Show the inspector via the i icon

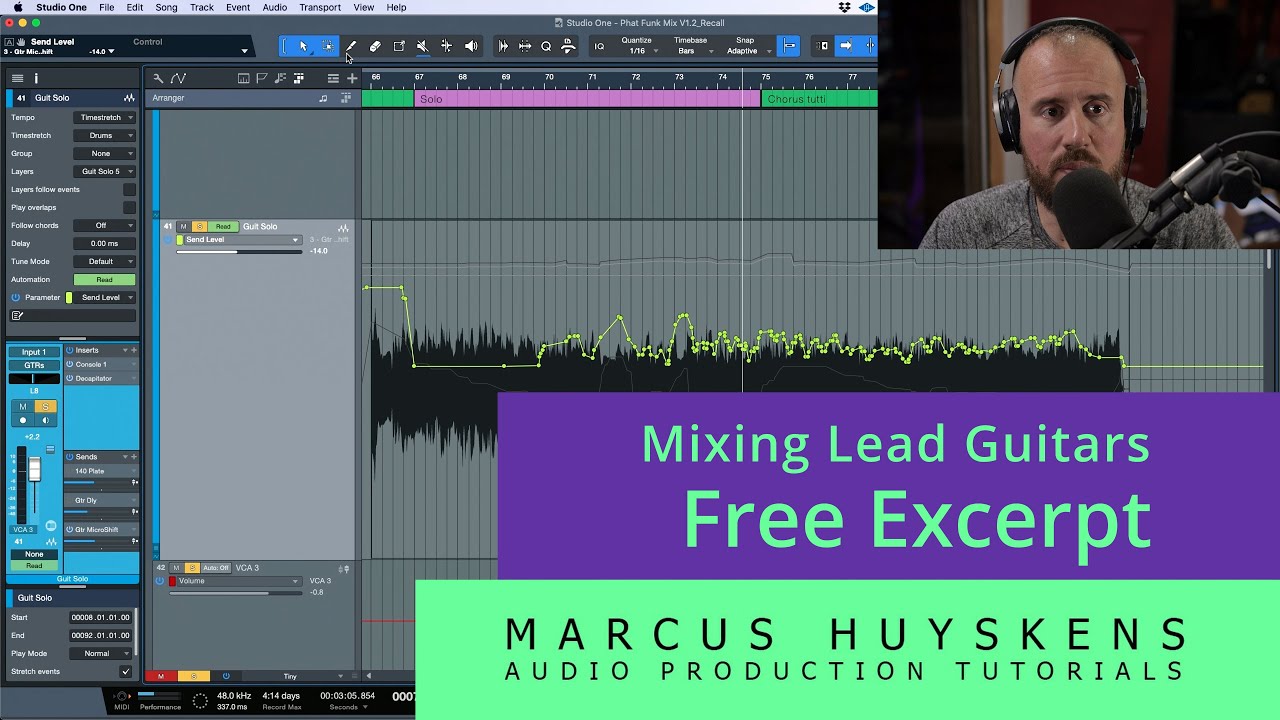pyautogui.click(x=36, y=78)
